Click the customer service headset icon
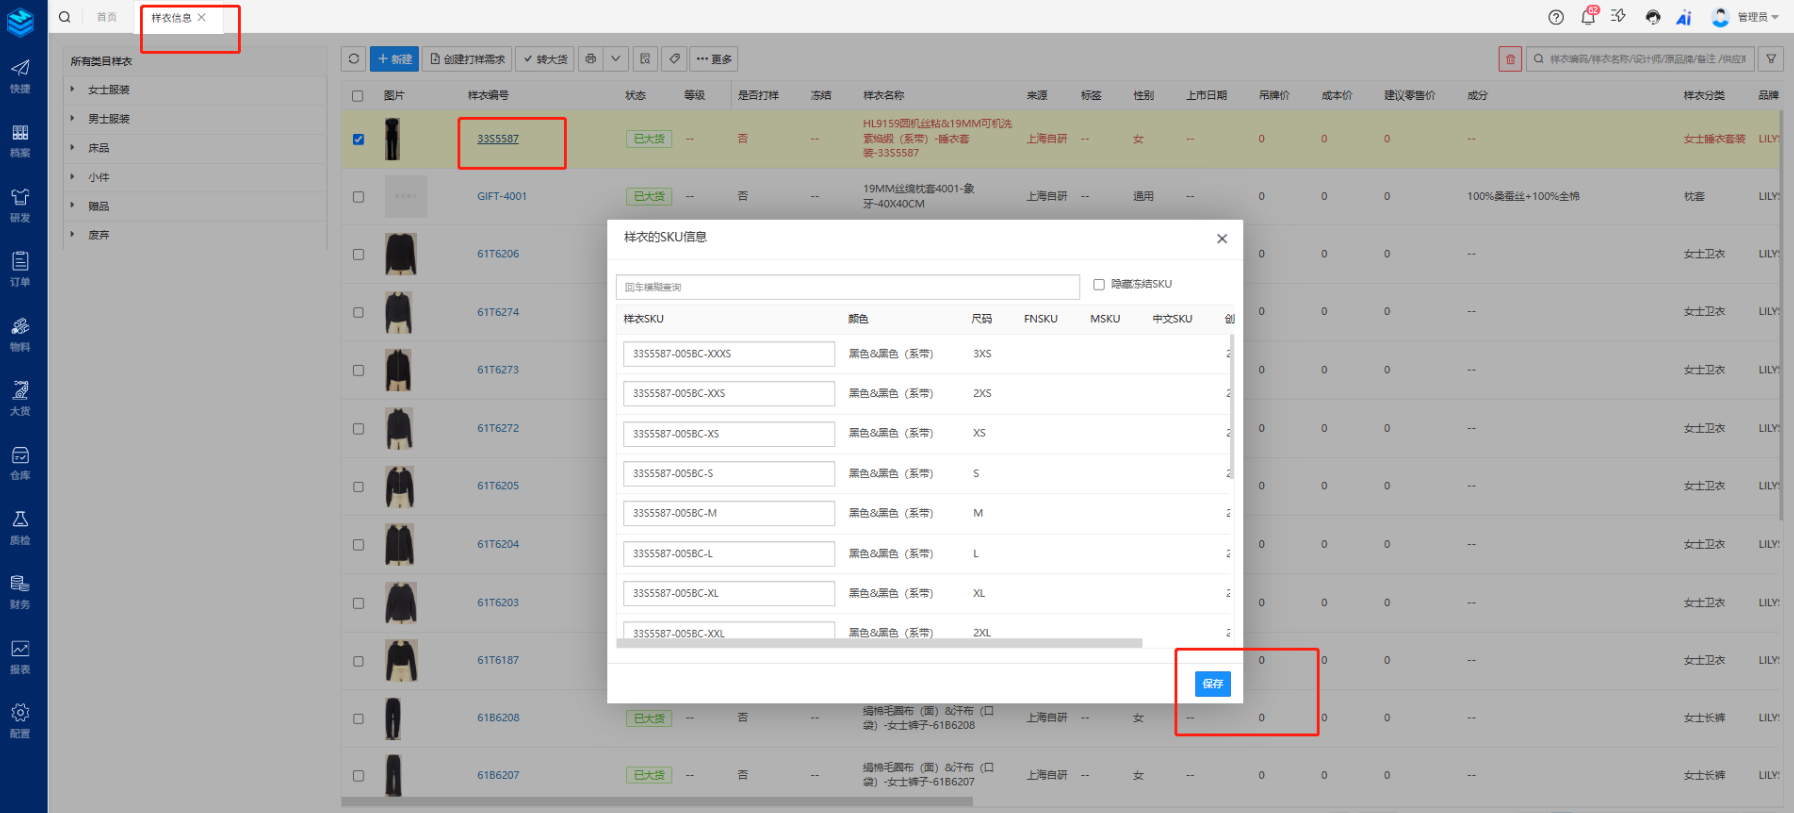This screenshot has width=1794, height=813. coord(1652,17)
